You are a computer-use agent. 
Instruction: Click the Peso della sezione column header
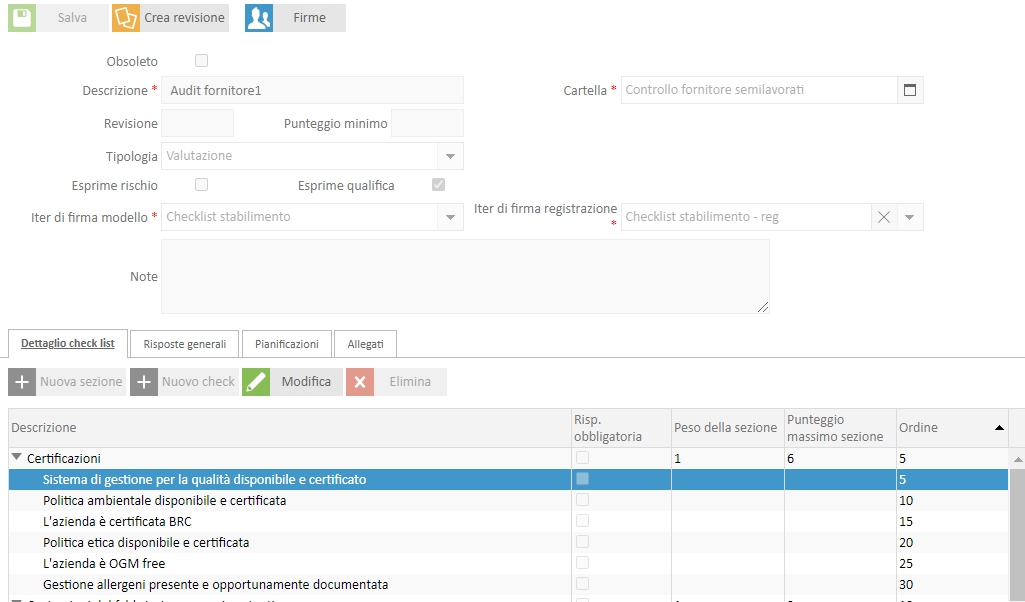[x=728, y=428]
